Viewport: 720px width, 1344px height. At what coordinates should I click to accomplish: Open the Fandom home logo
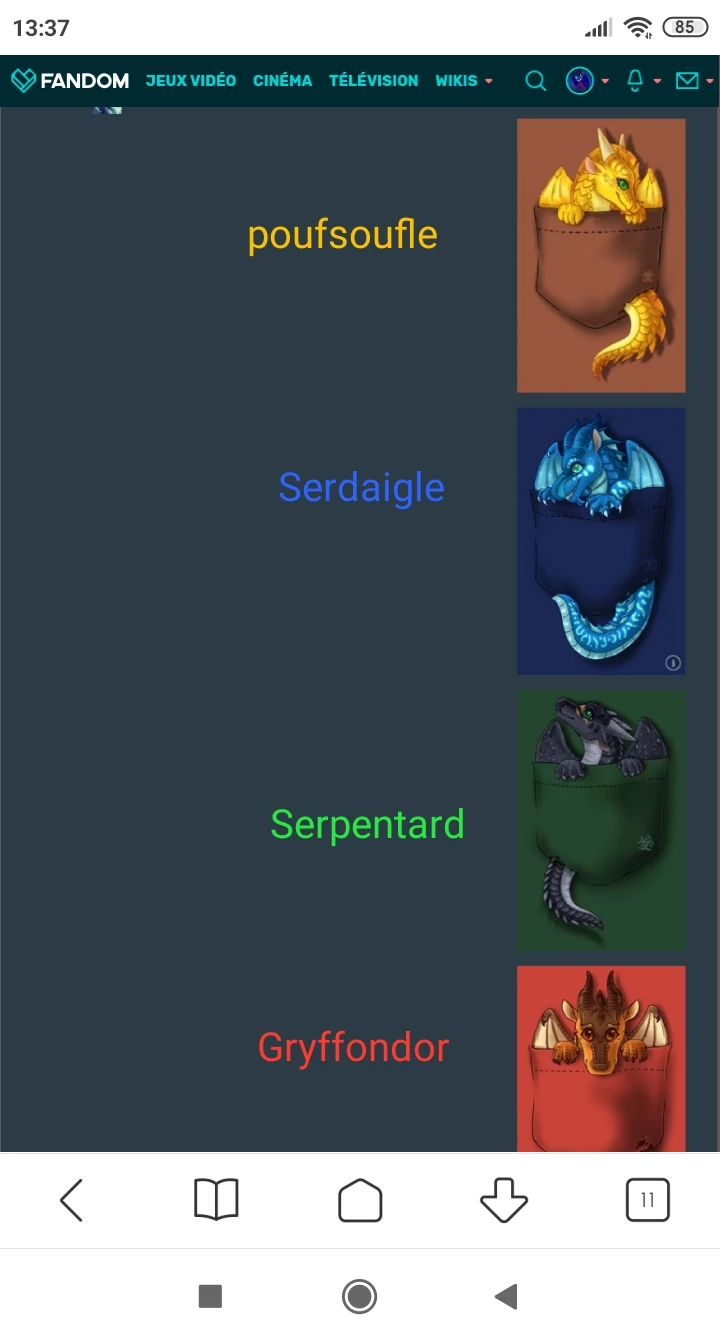click(x=70, y=81)
